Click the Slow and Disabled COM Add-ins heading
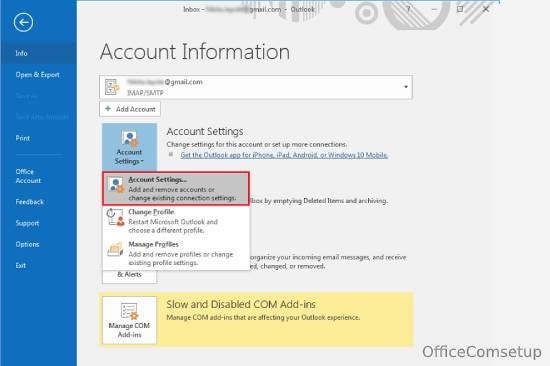The height and width of the screenshot is (366, 550). (x=241, y=304)
